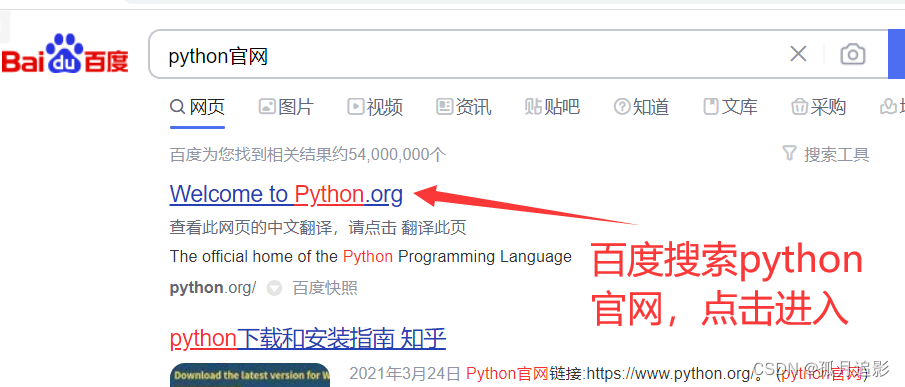
Task: Open 搜索工具 filter options
Action: tap(826, 154)
